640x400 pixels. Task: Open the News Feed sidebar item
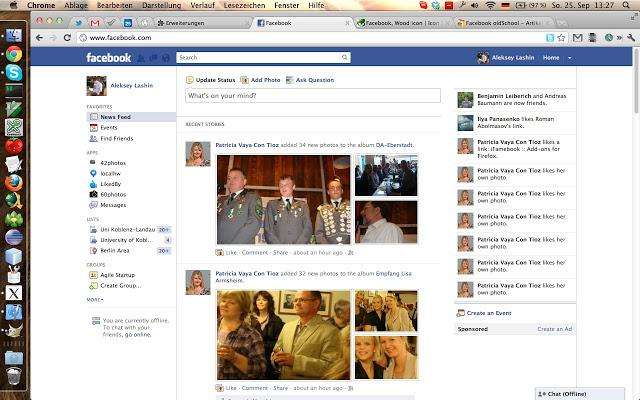pyautogui.click(x=114, y=117)
